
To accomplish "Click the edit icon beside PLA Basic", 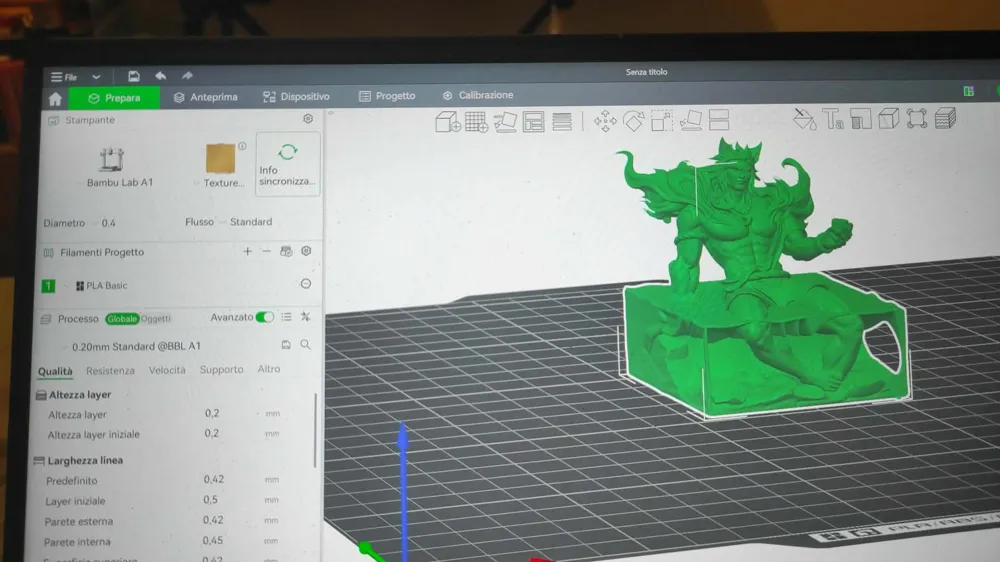I will click(306, 284).
